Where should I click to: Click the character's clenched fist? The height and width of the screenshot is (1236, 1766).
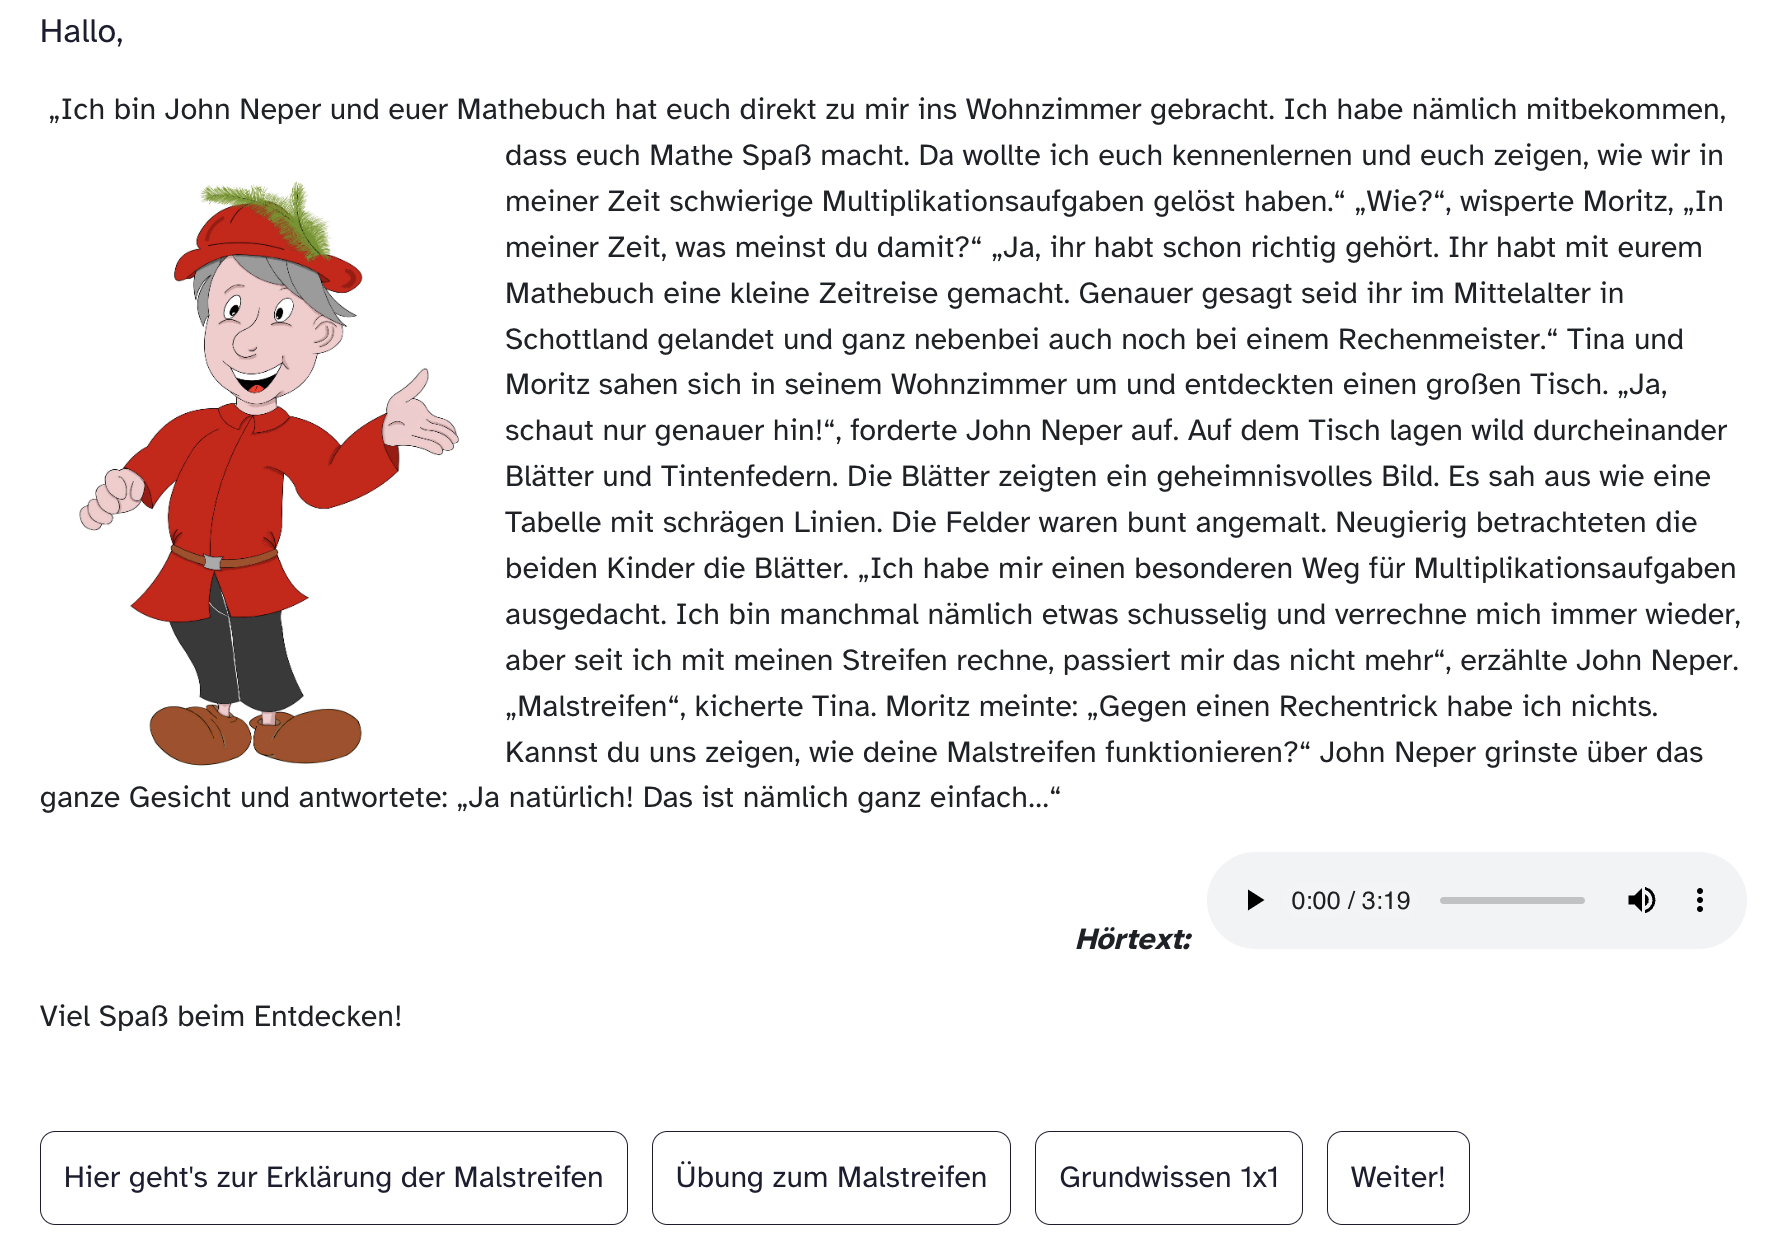[x=112, y=498]
